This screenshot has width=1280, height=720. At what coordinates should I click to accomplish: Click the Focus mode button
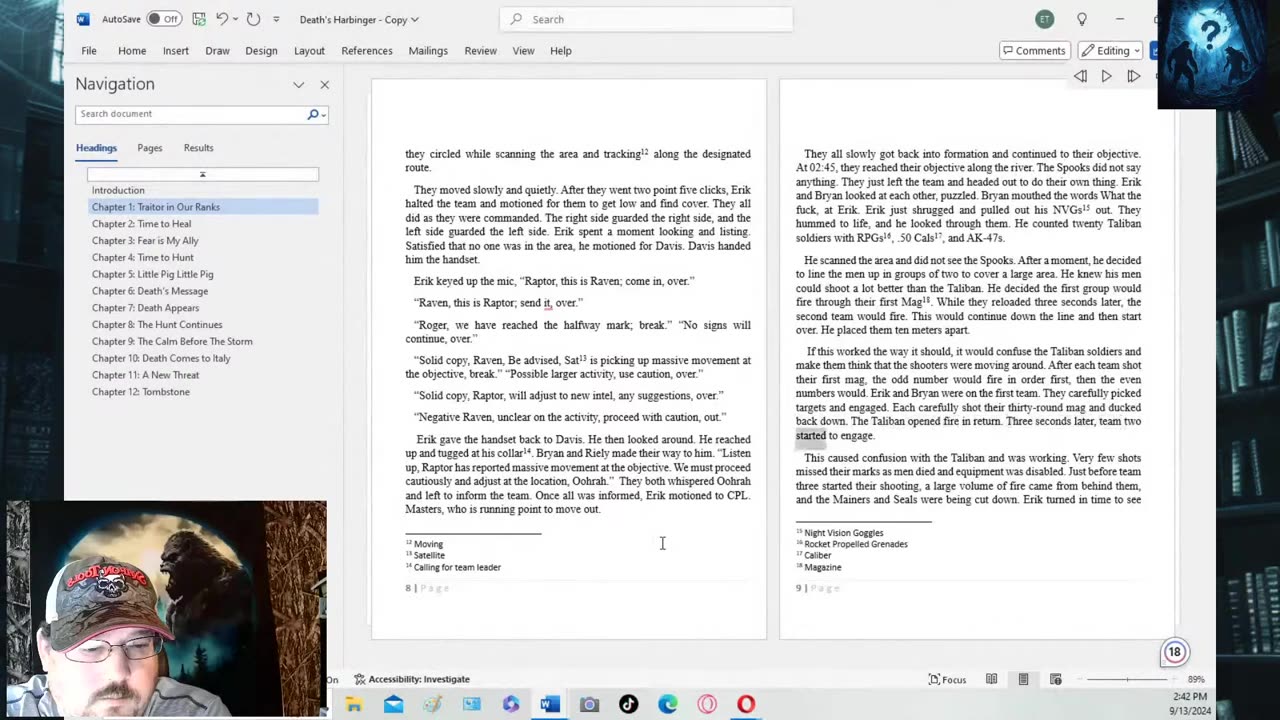(947, 679)
